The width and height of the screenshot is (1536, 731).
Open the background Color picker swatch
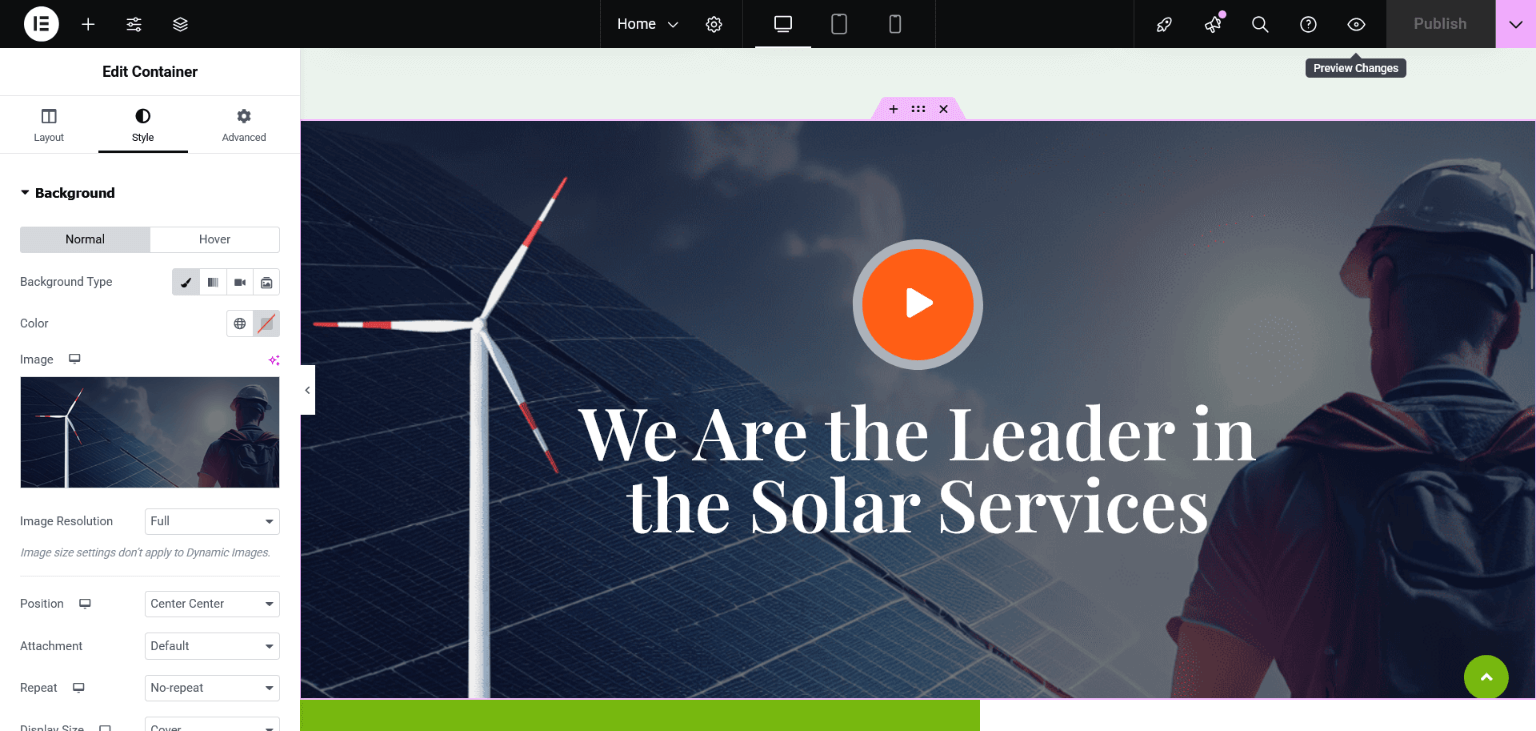click(x=266, y=323)
